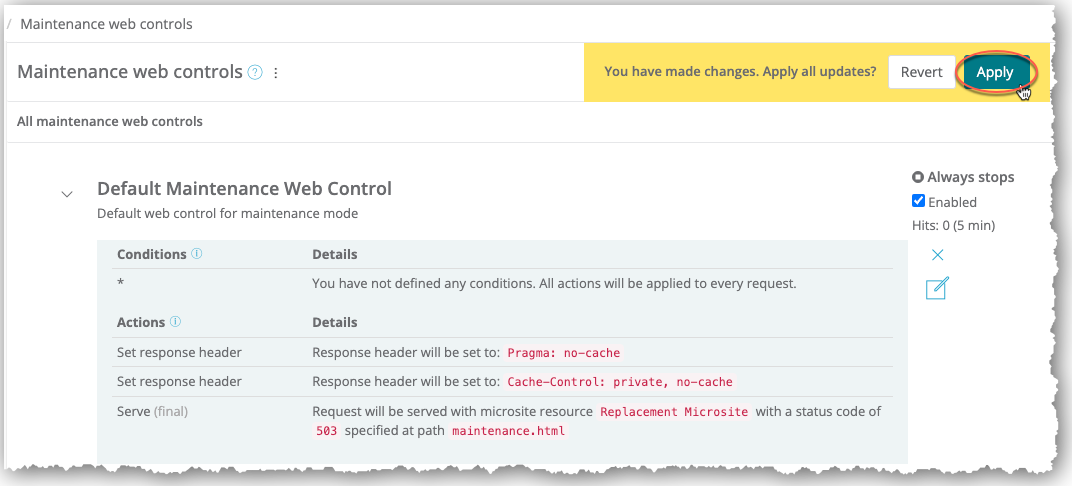1072x486 pixels.
Task: Click the Always stops indicator icon
Action: [918, 177]
